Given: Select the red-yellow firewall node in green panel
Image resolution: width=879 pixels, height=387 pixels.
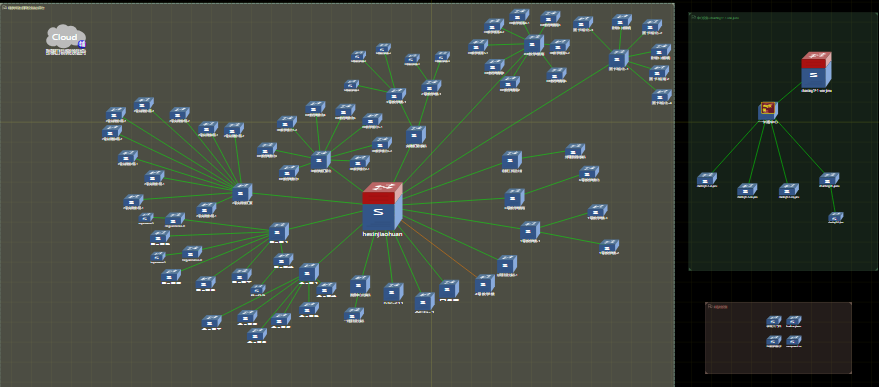Looking at the screenshot, I should pyautogui.click(x=767, y=110).
